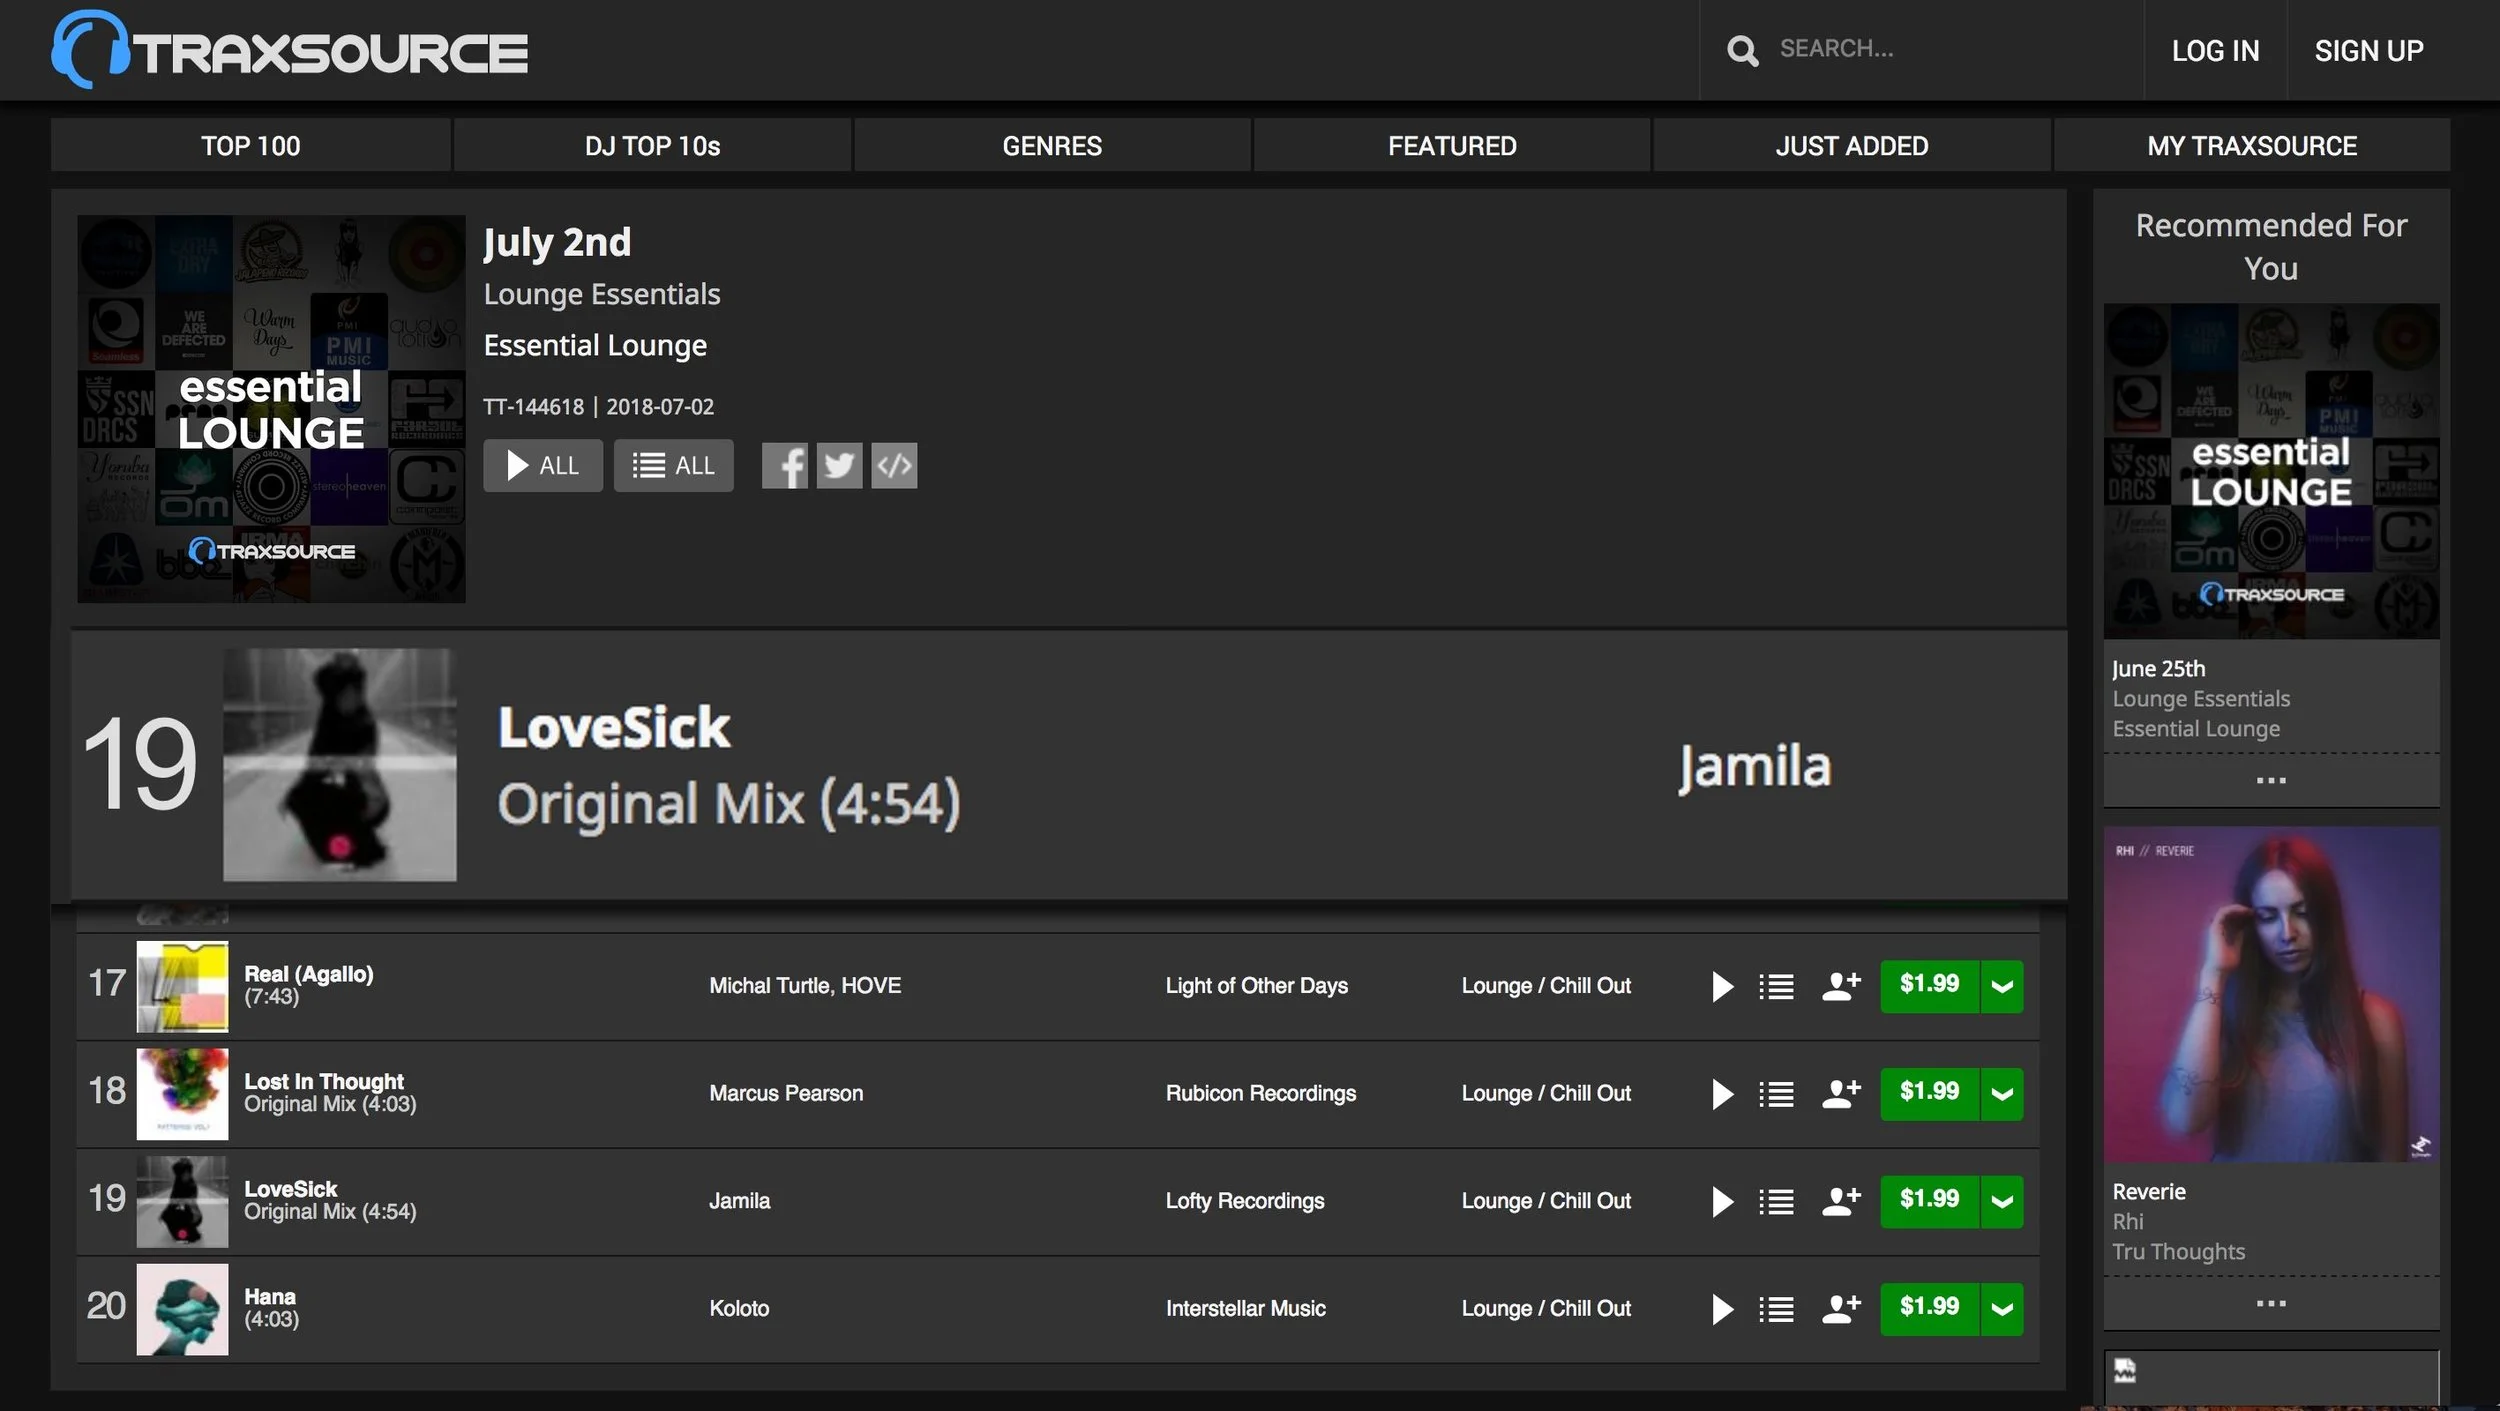Viewport: 2500px width, 1411px height.
Task: Open the embed code icon
Action: [x=894, y=466]
